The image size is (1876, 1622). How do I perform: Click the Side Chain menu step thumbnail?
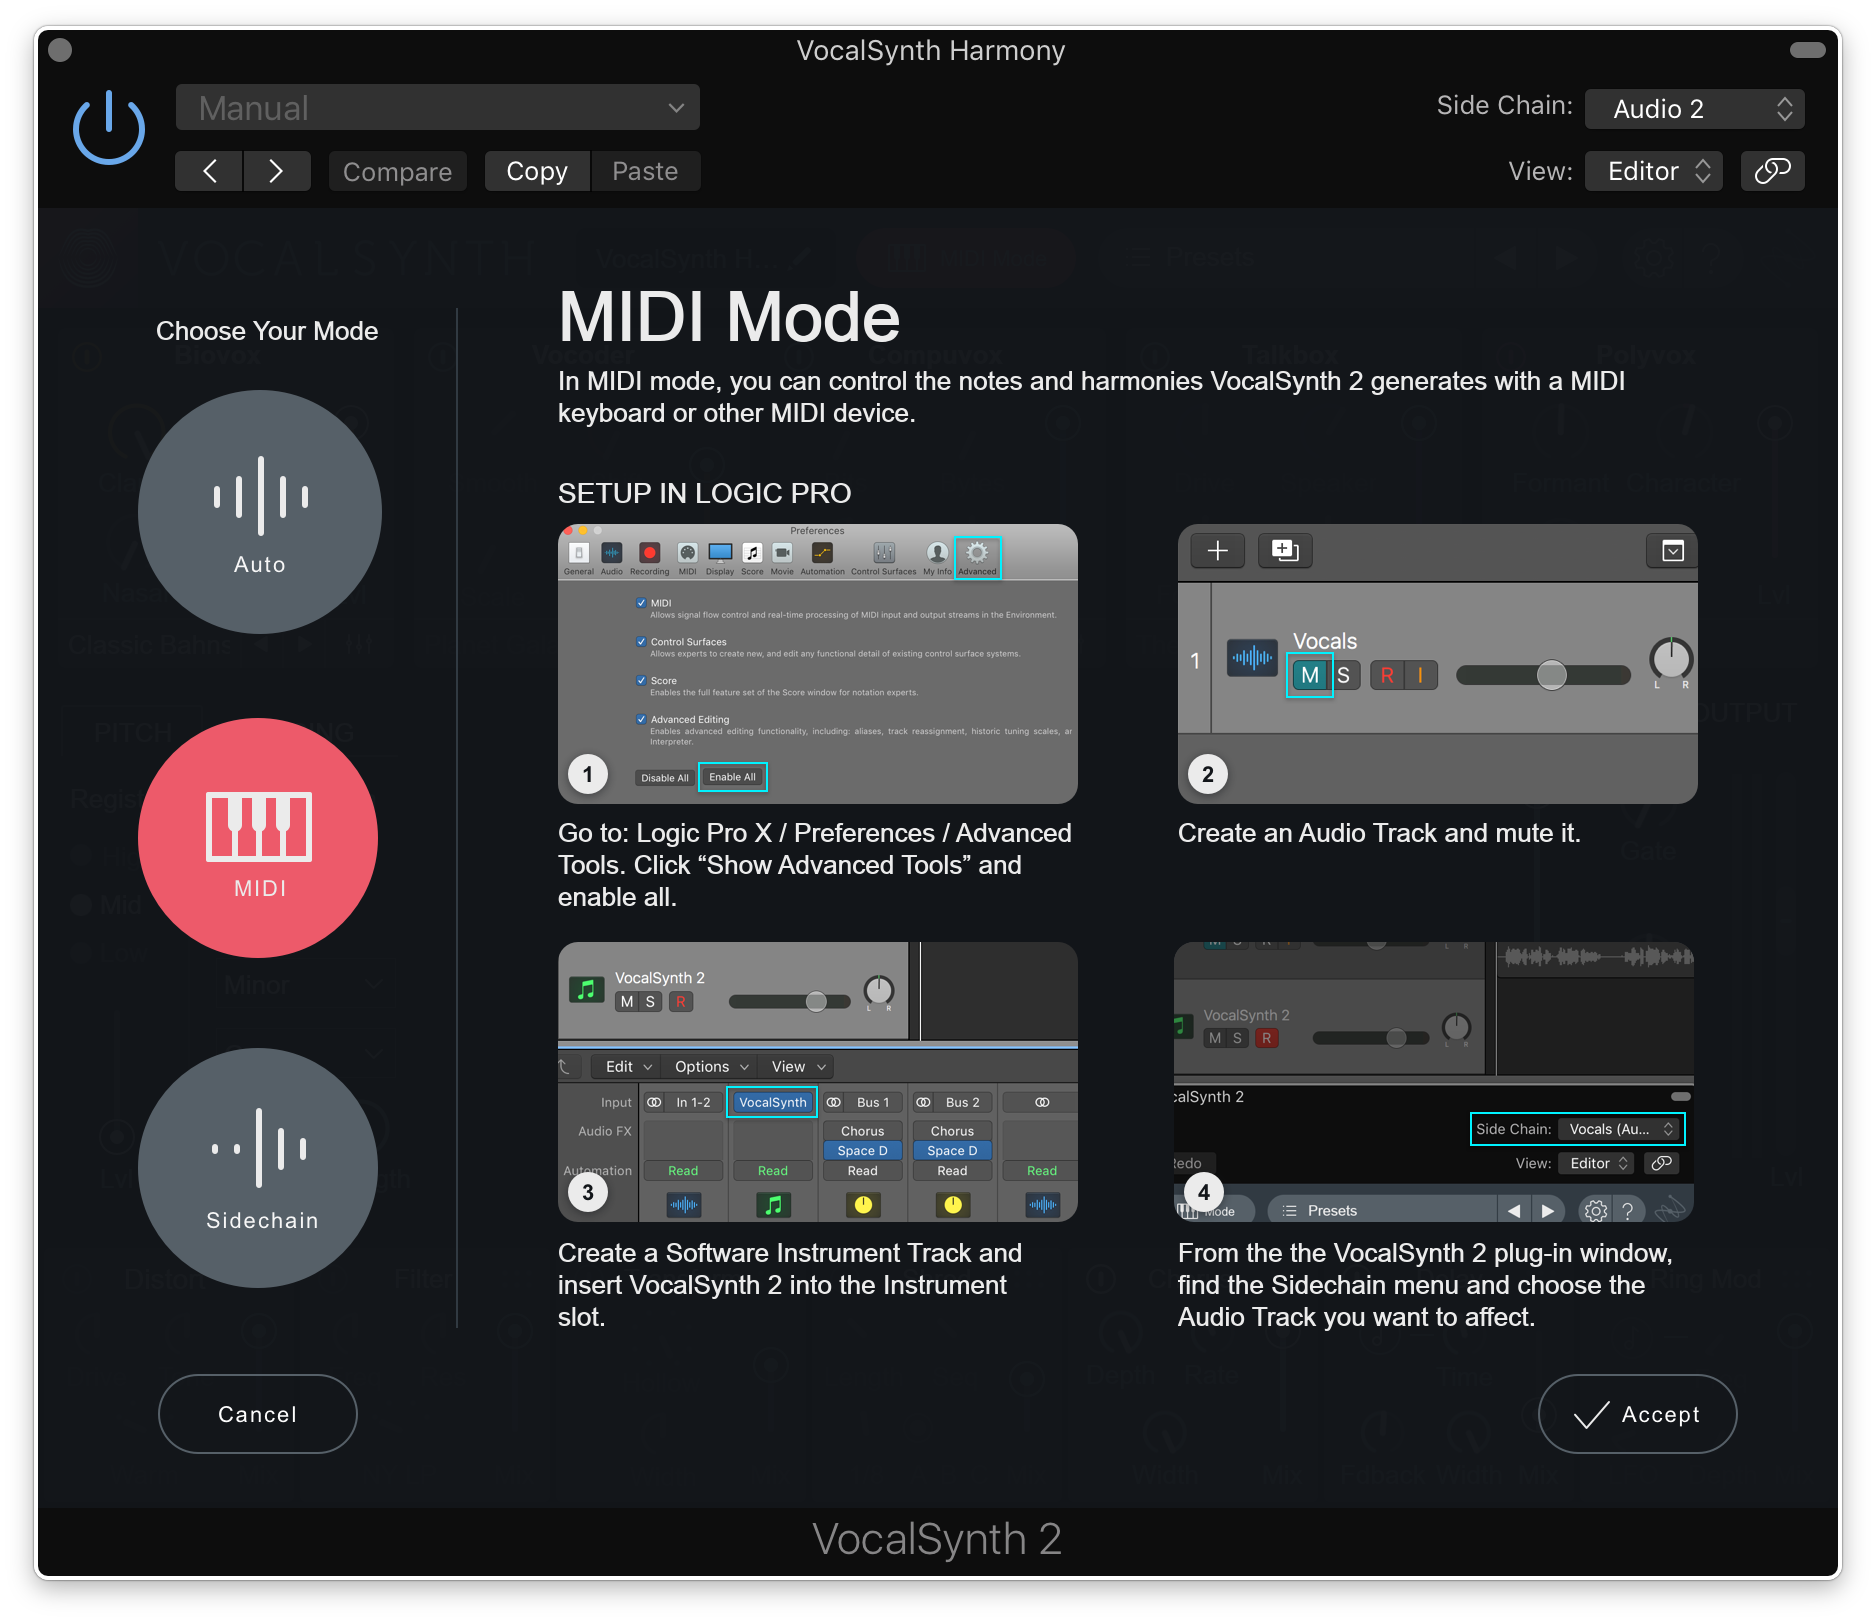(x=1434, y=1082)
